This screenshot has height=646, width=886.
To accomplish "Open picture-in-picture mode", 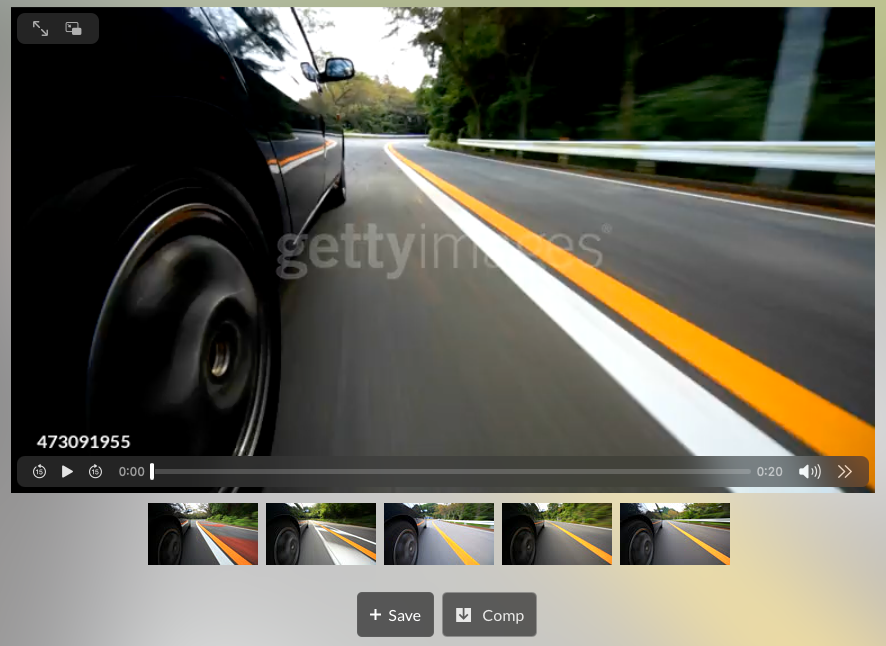I will click(74, 29).
